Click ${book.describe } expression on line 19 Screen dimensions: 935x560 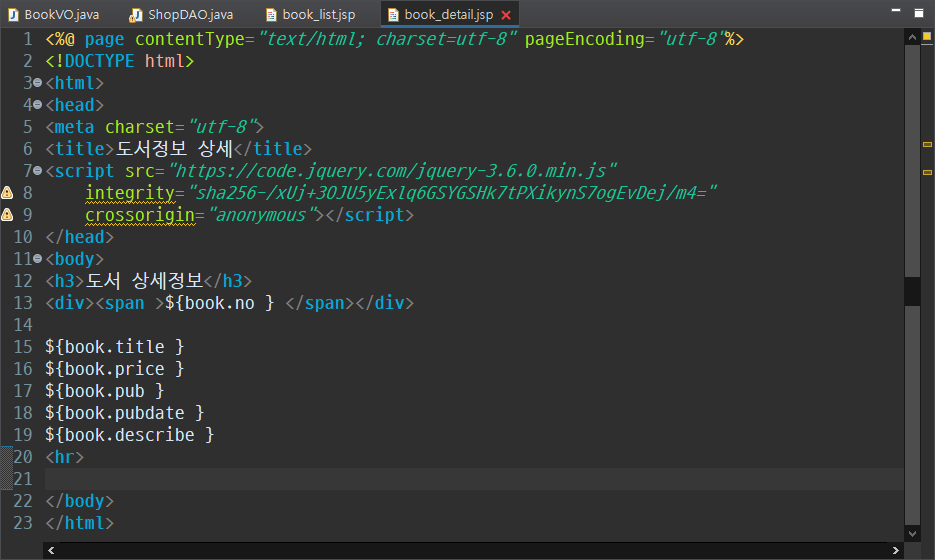(x=129, y=435)
